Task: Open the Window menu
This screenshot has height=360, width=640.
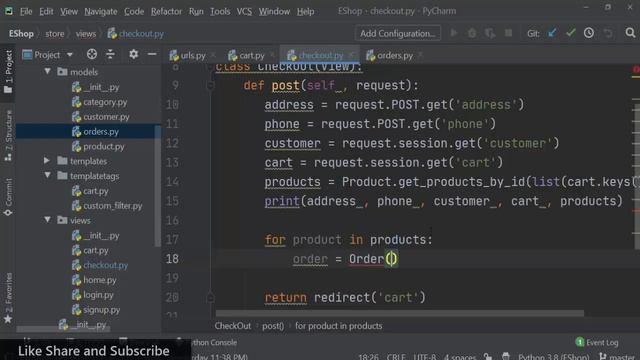Action: (274, 11)
